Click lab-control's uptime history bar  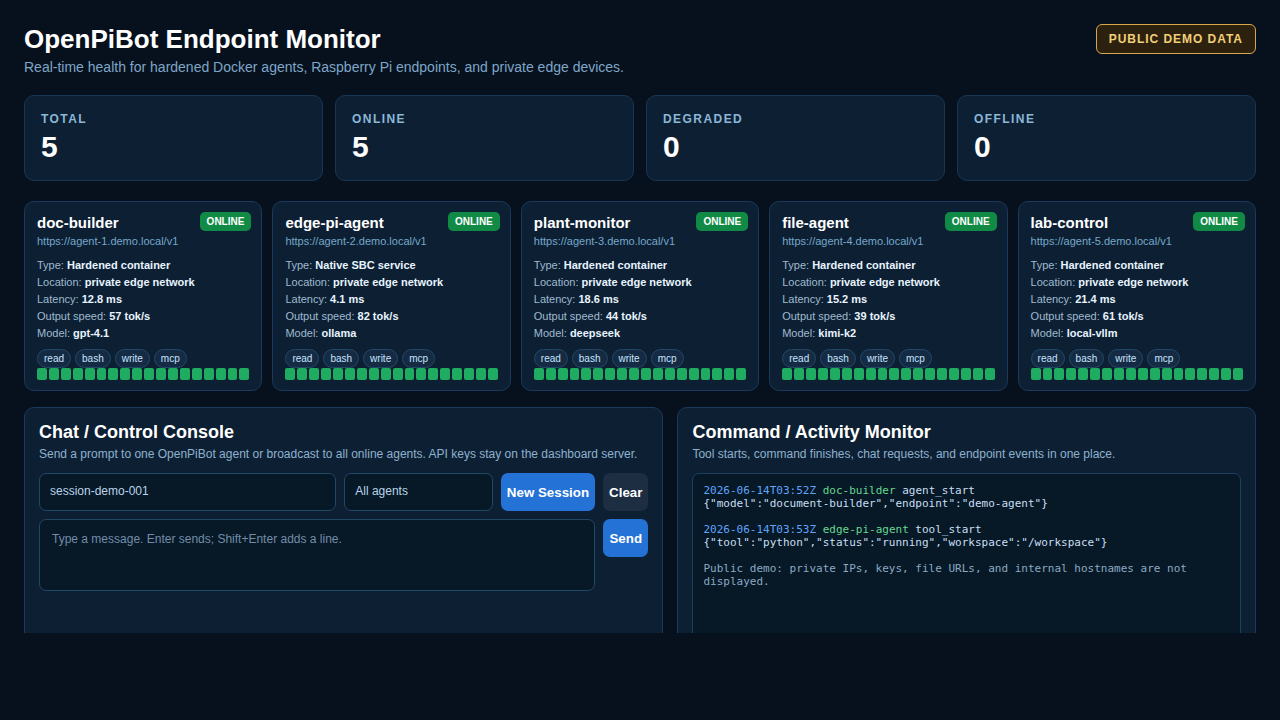tap(1137, 374)
